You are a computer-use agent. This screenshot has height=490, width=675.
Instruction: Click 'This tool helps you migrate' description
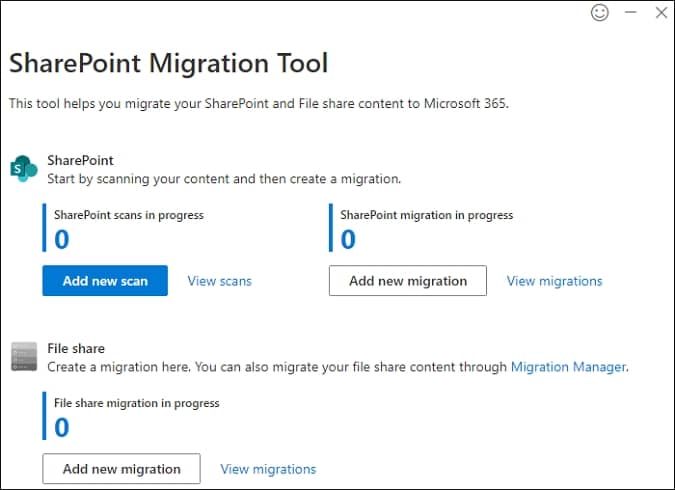(259, 103)
